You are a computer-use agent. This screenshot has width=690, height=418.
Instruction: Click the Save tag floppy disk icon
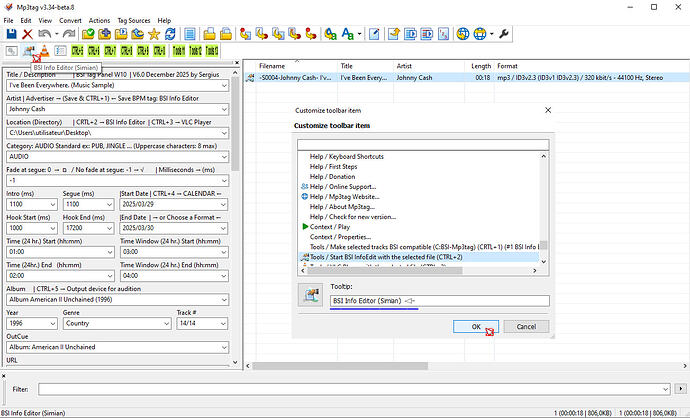[11, 34]
